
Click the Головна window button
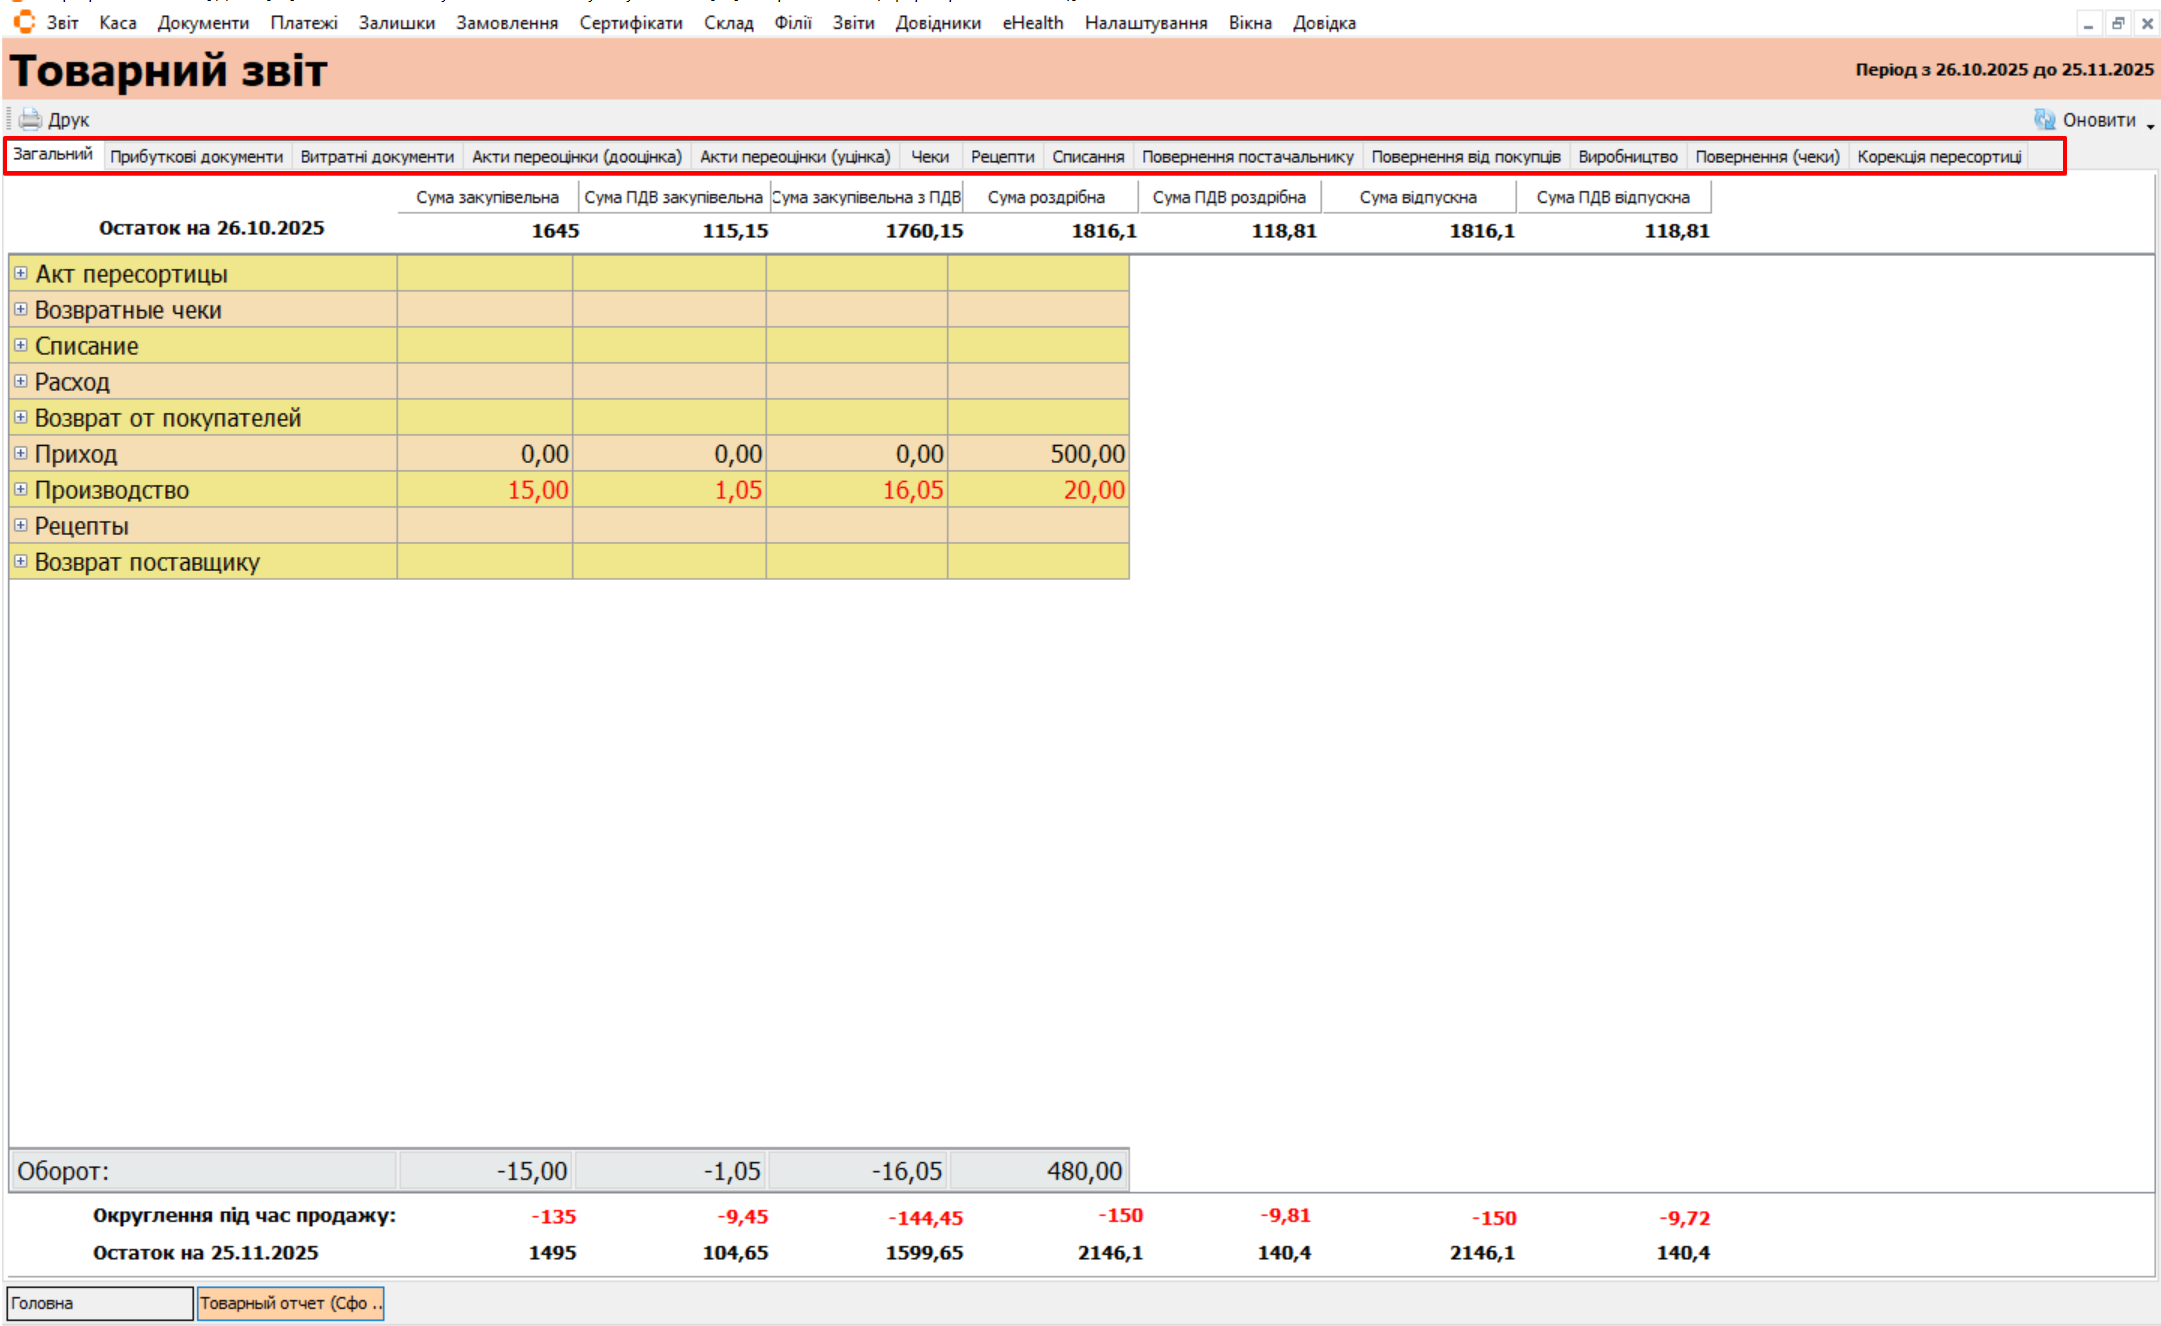(x=99, y=1303)
